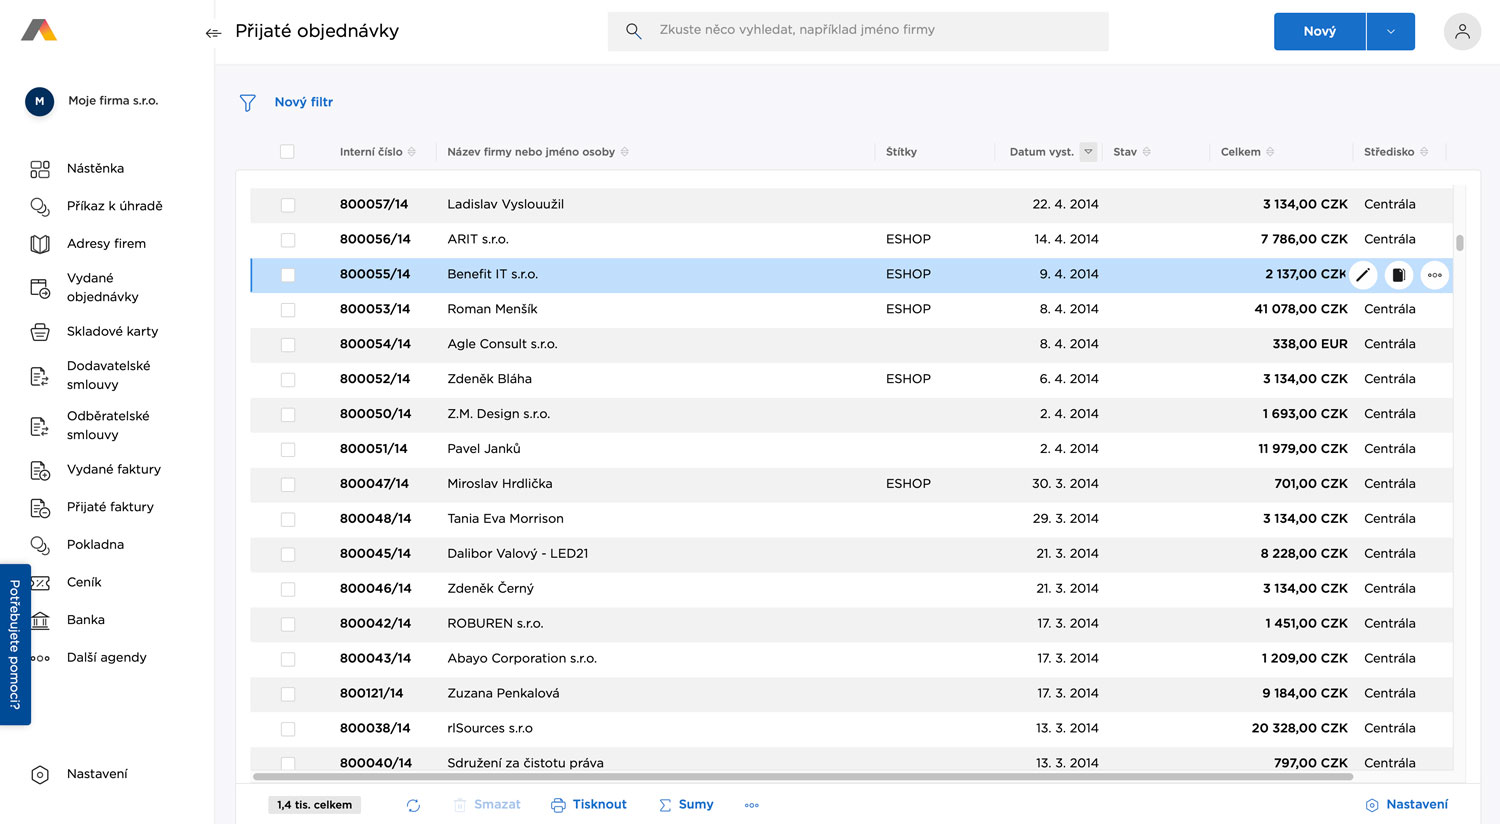This screenshot has height=824, width=1500.
Task: Click the more options dots in bottom toolbar
Action: (752, 805)
